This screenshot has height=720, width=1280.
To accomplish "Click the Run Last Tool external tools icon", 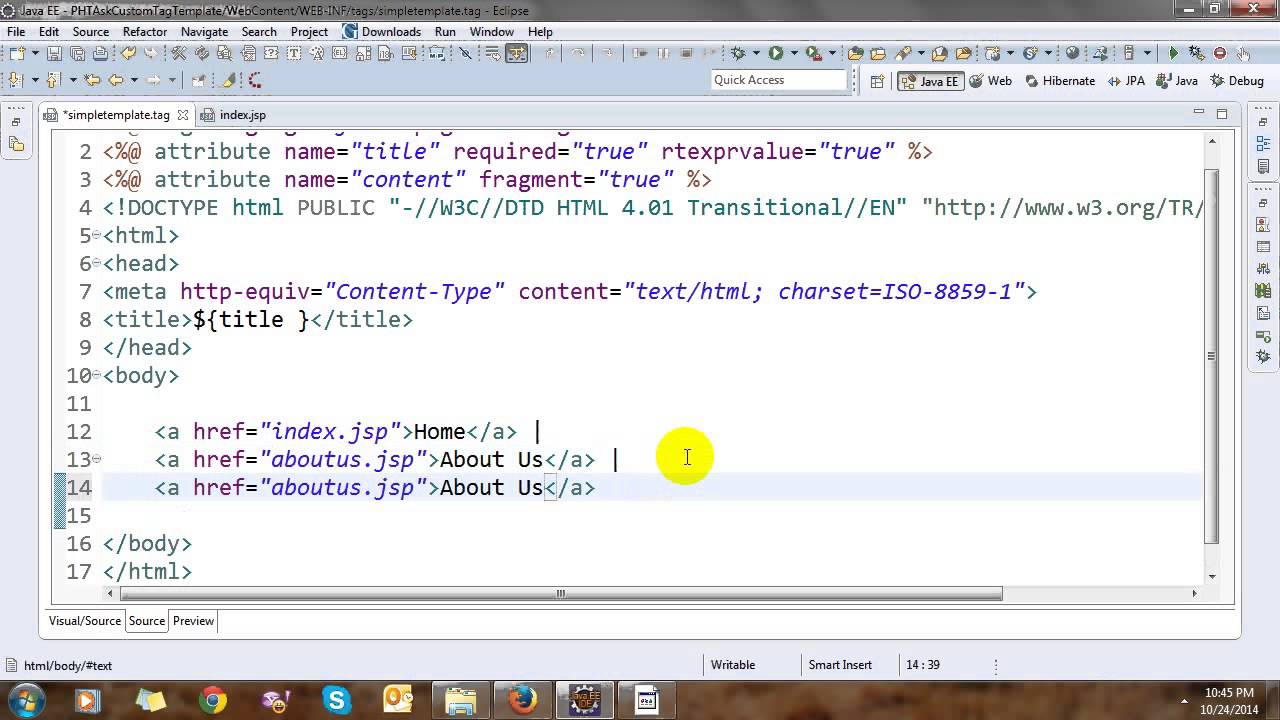I will (x=813, y=53).
